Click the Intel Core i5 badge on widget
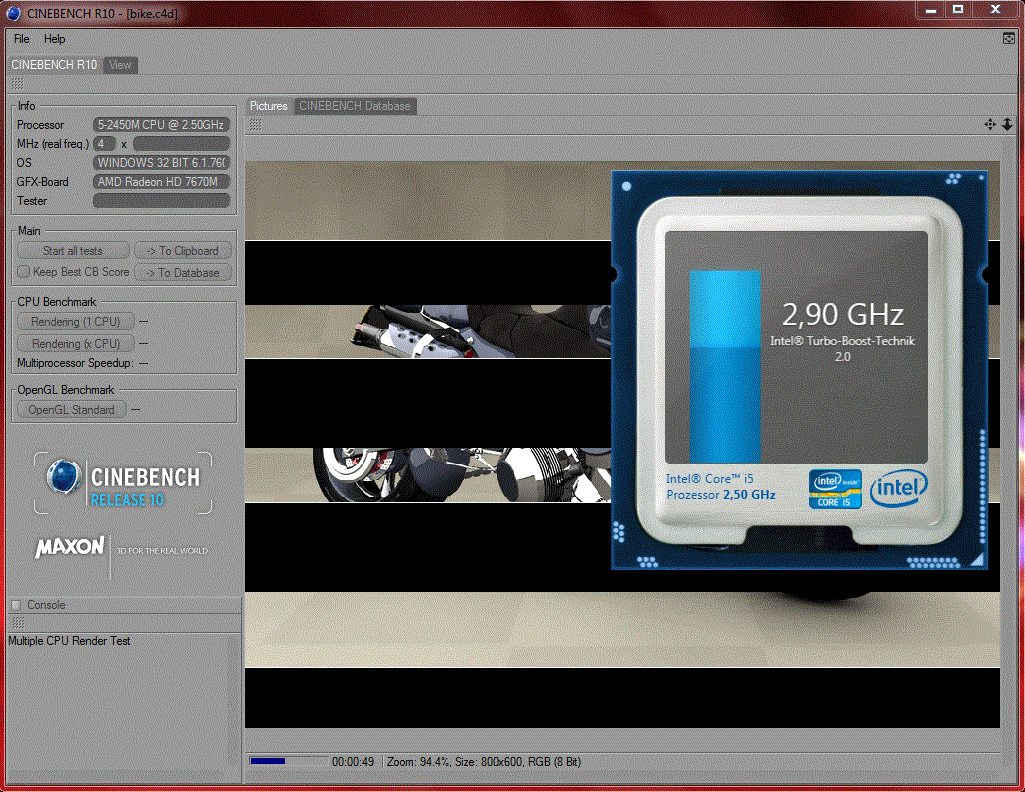 (835, 489)
